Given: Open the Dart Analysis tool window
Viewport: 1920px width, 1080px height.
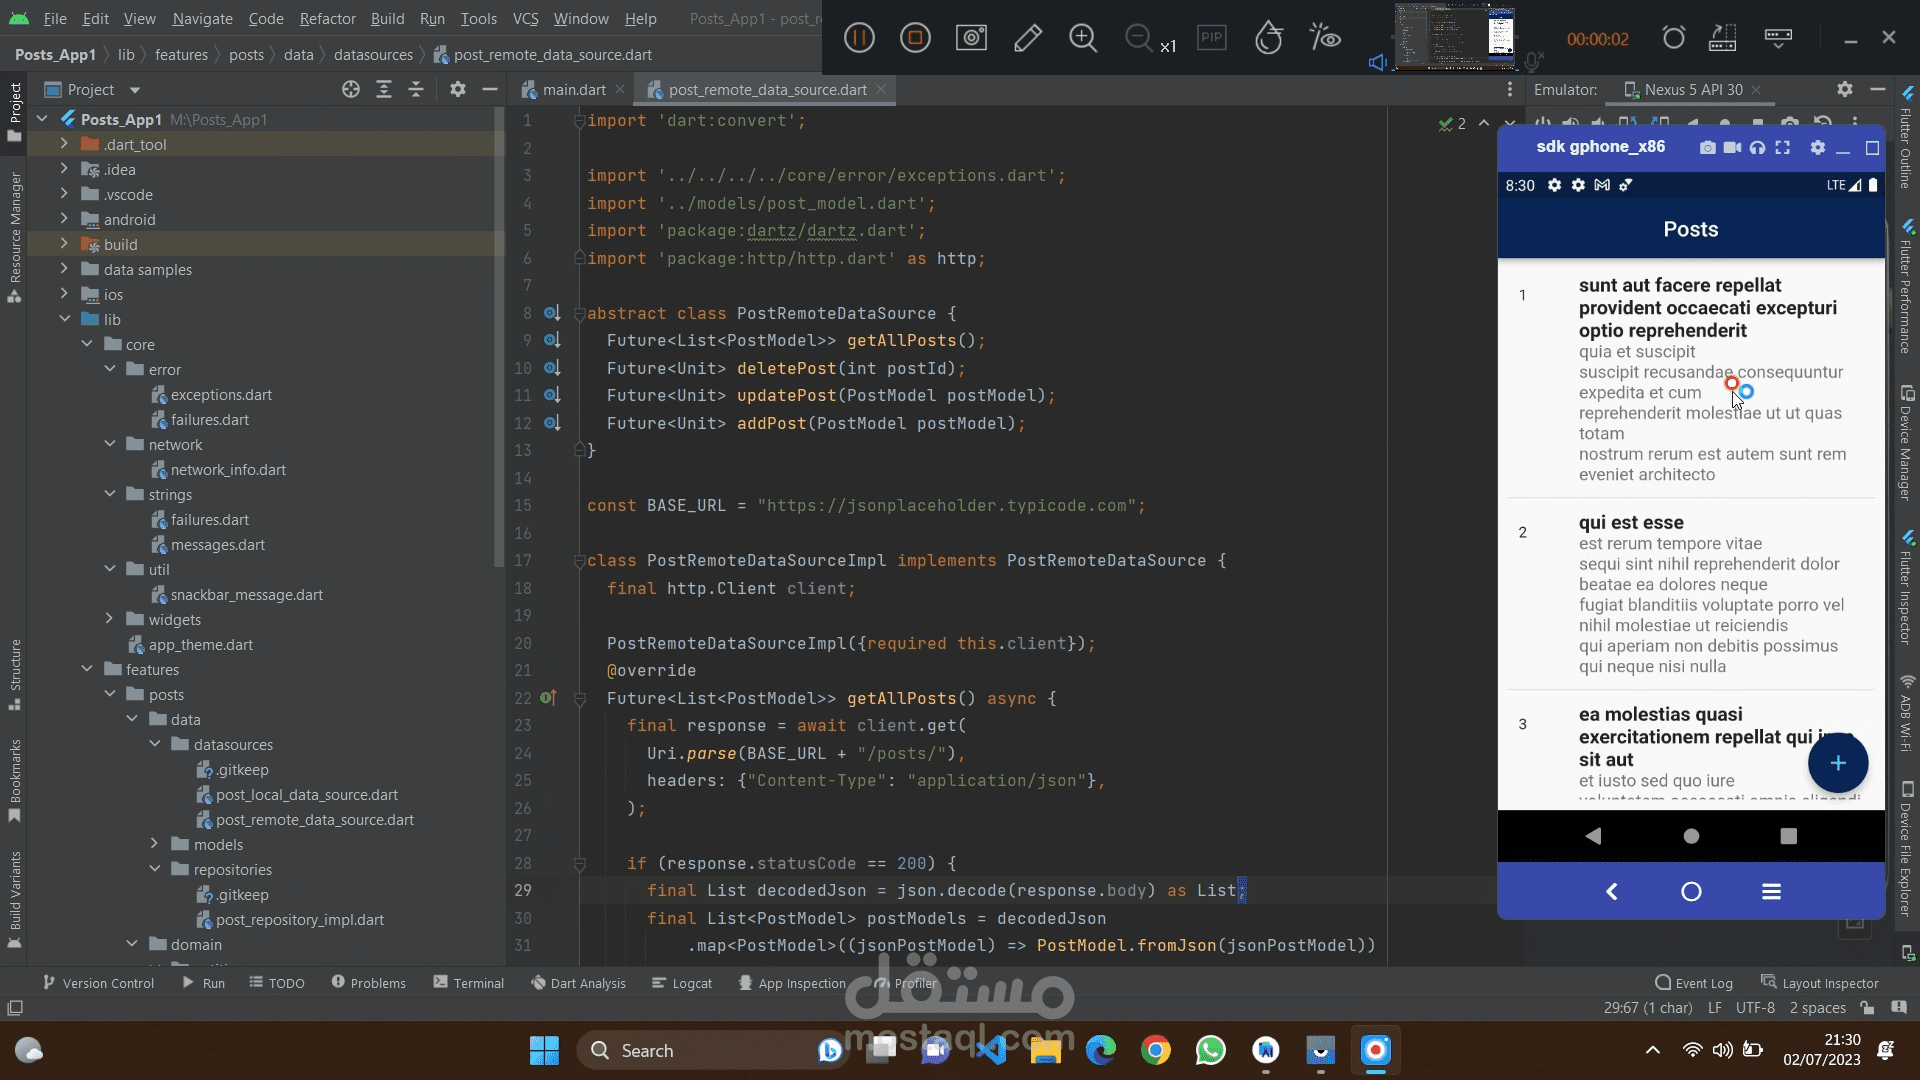Looking at the screenshot, I should [x=578, y=983].
